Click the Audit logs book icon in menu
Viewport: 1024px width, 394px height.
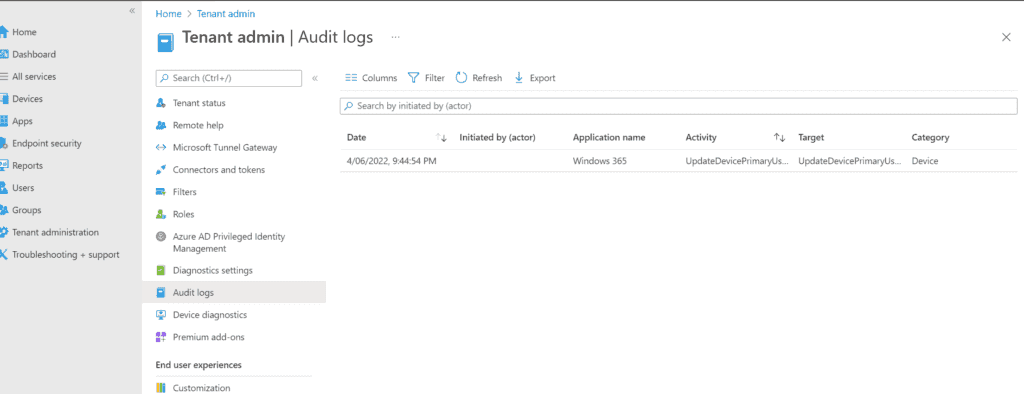pyautogui.click(x=161, y=293)
